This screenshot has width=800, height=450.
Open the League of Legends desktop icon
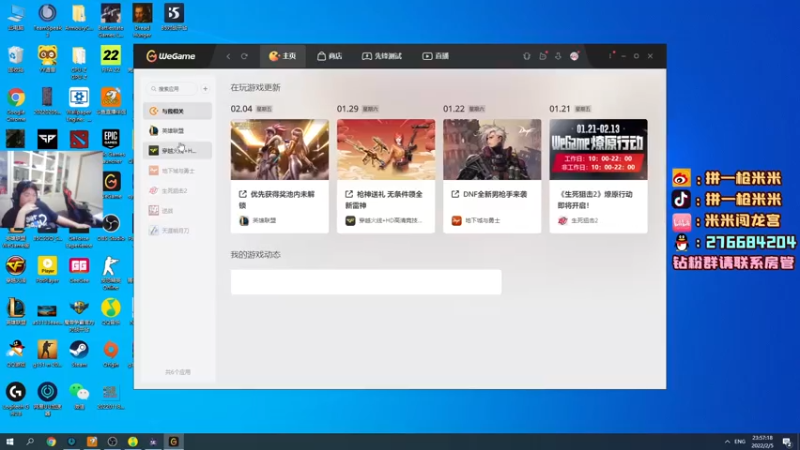pos(16,312)
